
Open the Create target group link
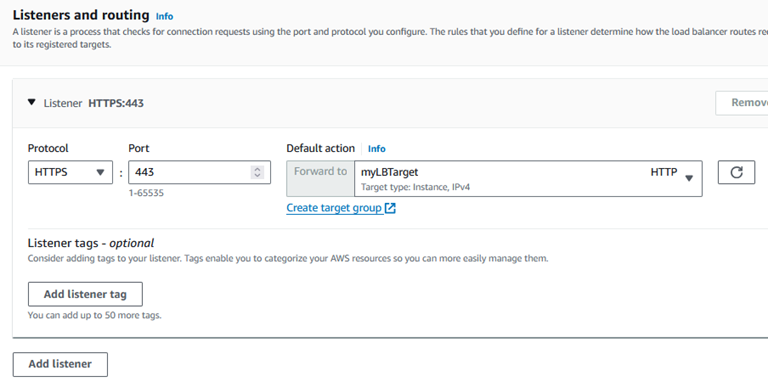[x=334, y=208]
